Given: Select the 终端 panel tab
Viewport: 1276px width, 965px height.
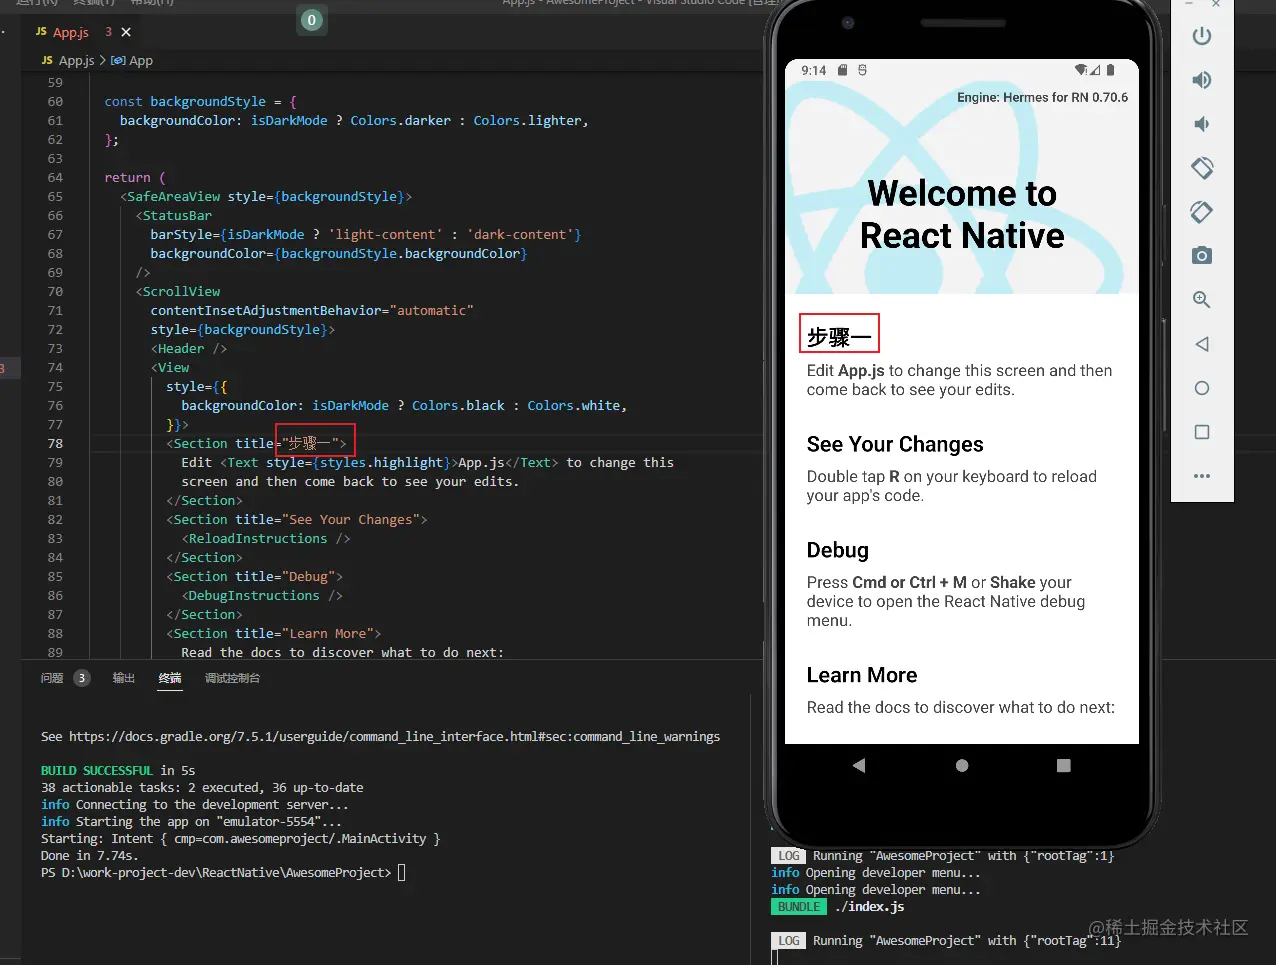Looking at the screenshot, I should coord(170,678).
